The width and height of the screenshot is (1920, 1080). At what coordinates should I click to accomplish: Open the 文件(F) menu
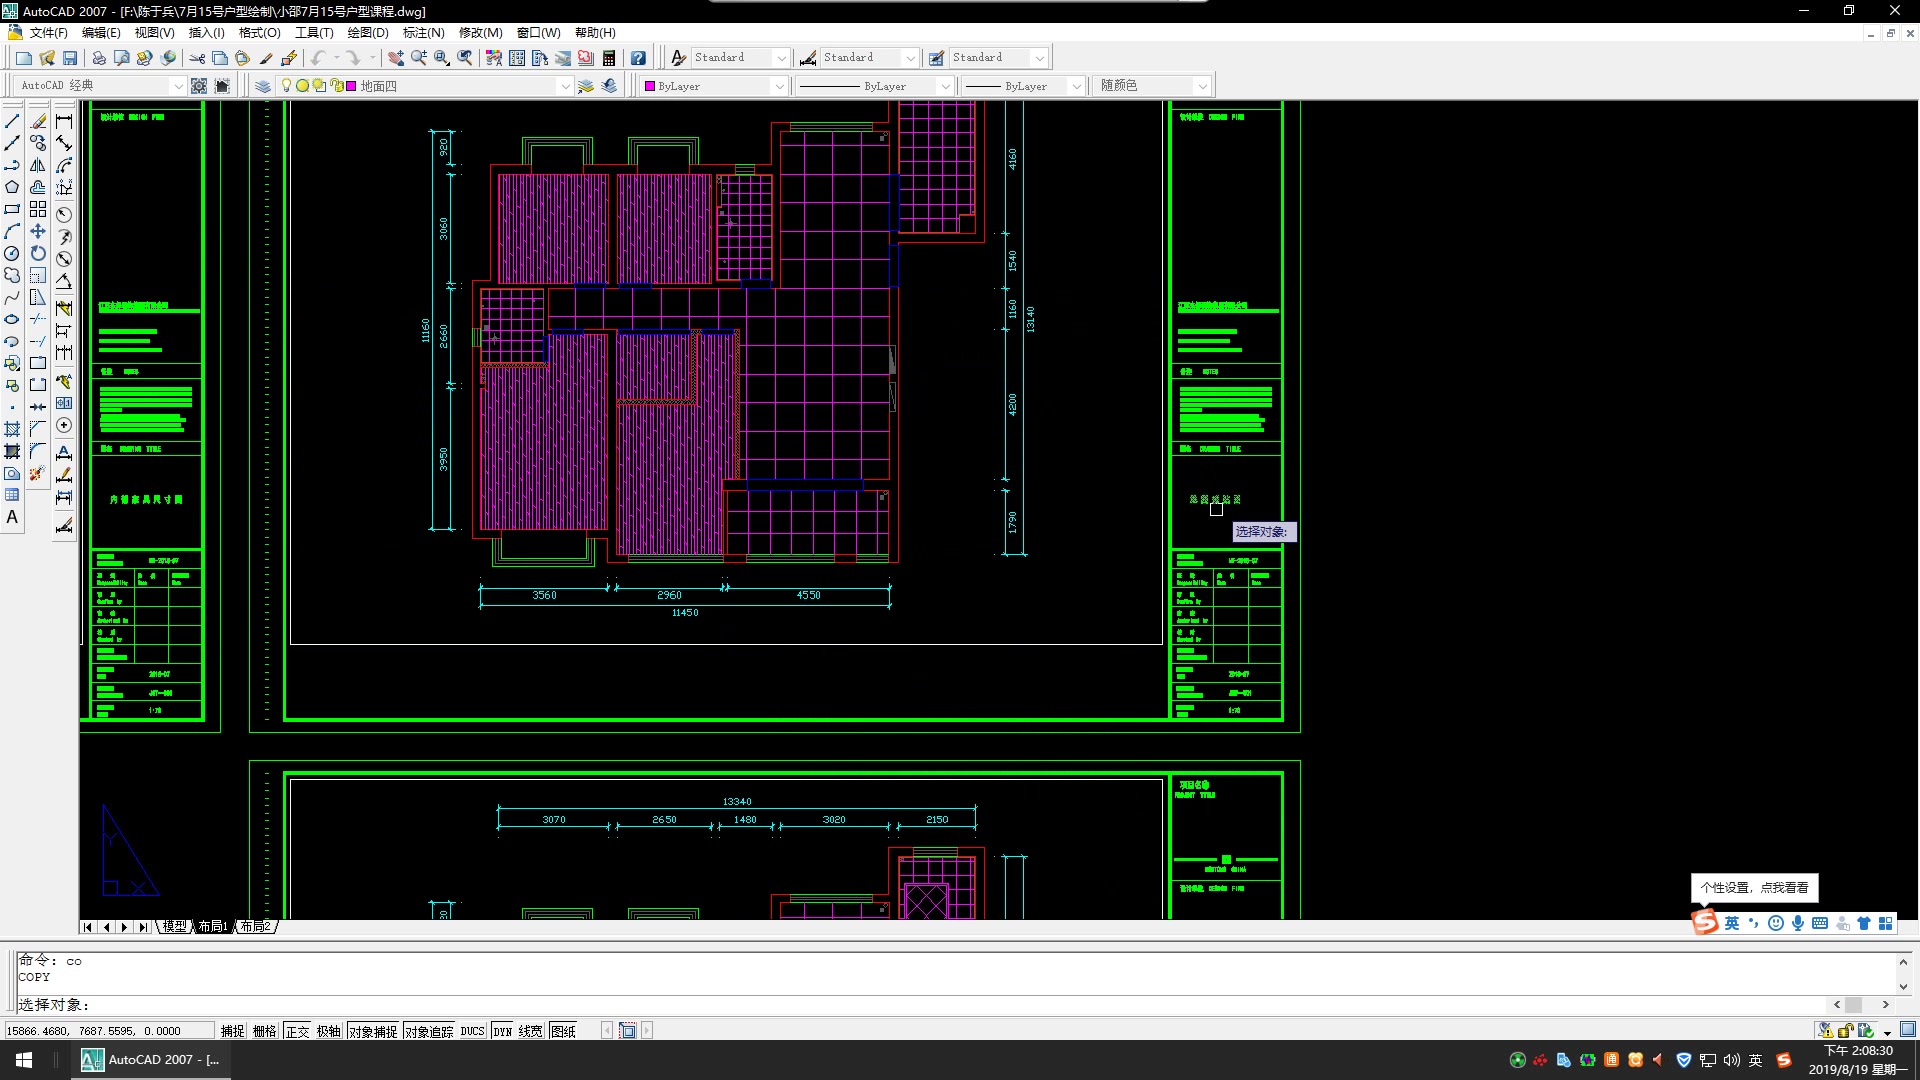click(x=48, y=33)
